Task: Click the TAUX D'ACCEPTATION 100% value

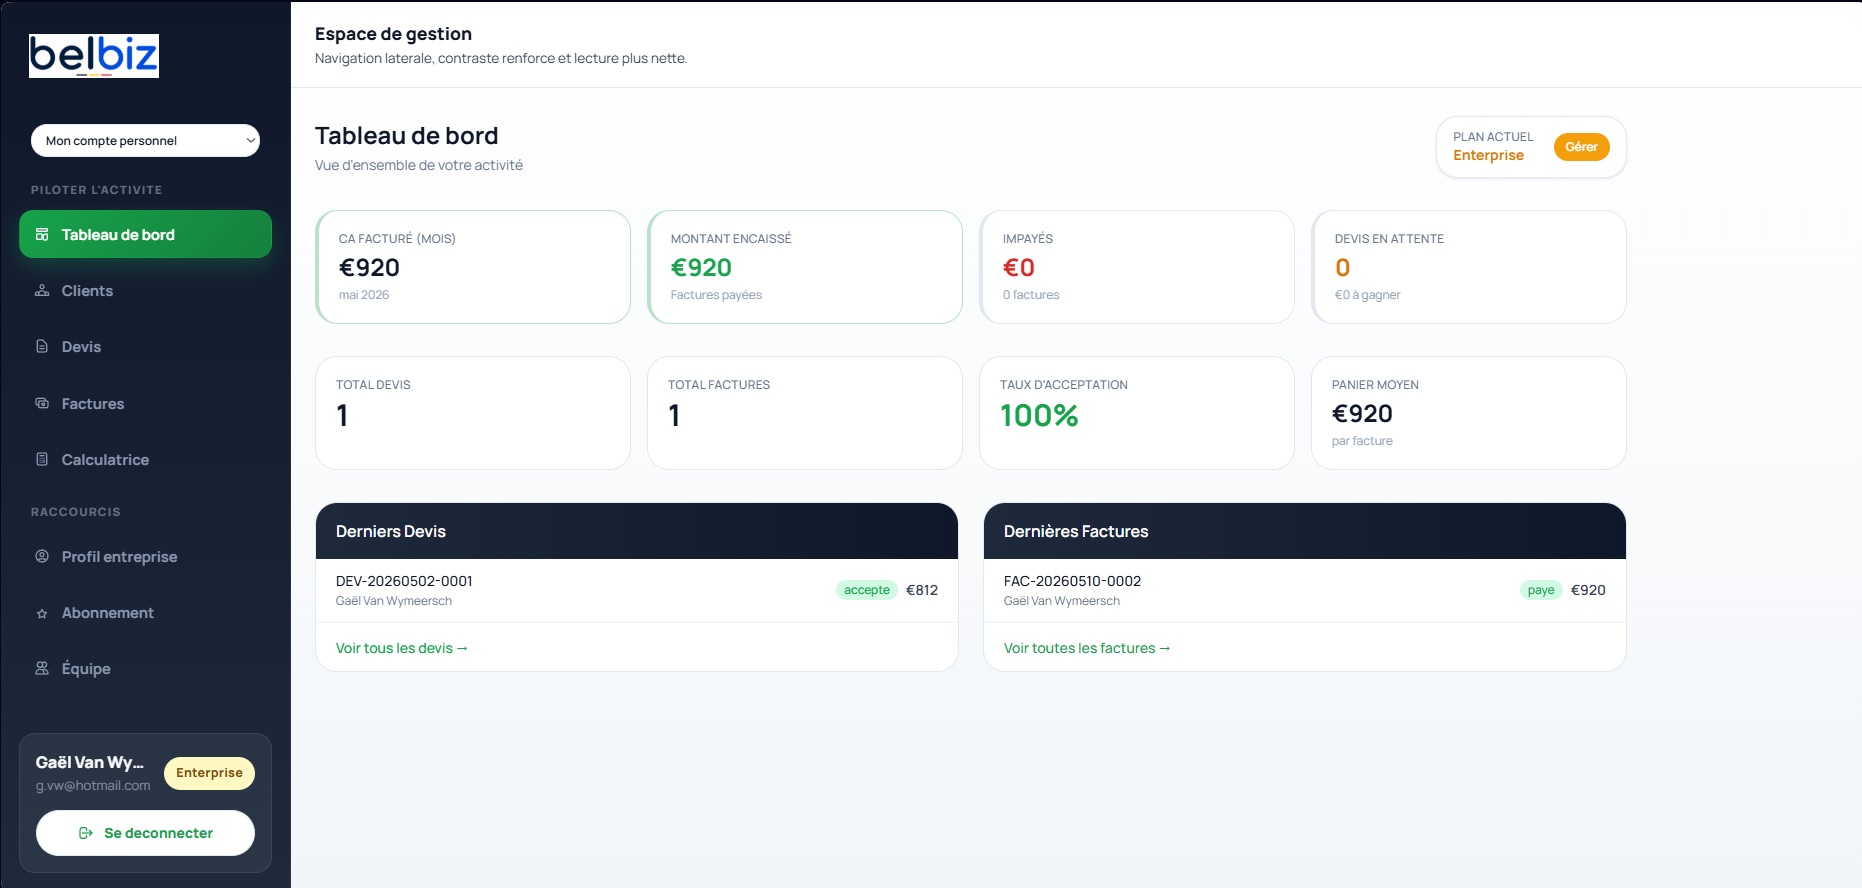Action: [1039, 416]
